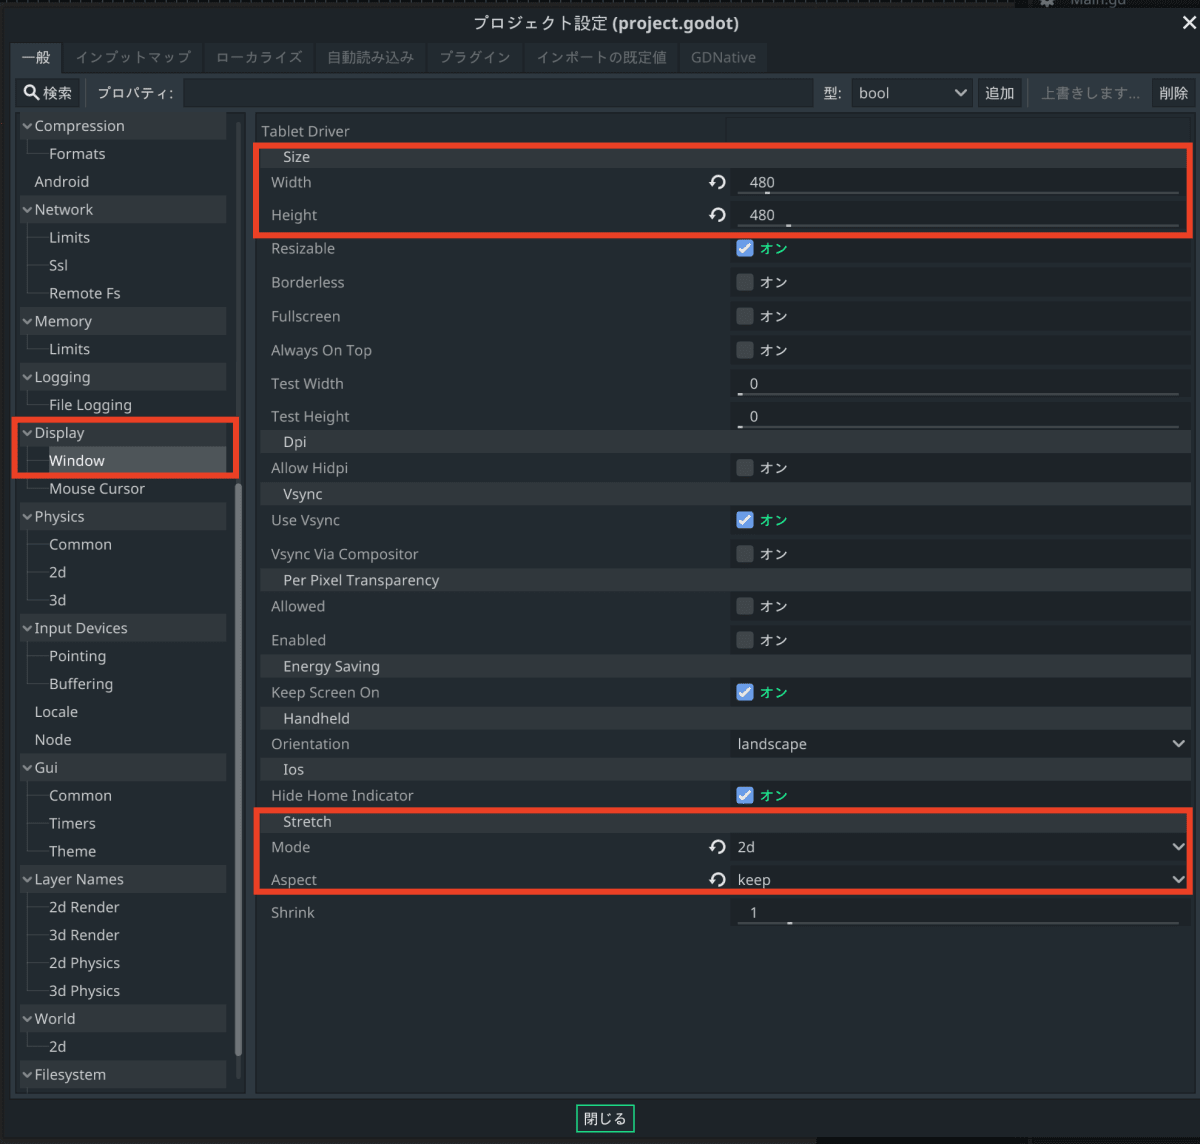Open the インプットマップ tab
1200x1144 pixels.
(x=133, y=57)
